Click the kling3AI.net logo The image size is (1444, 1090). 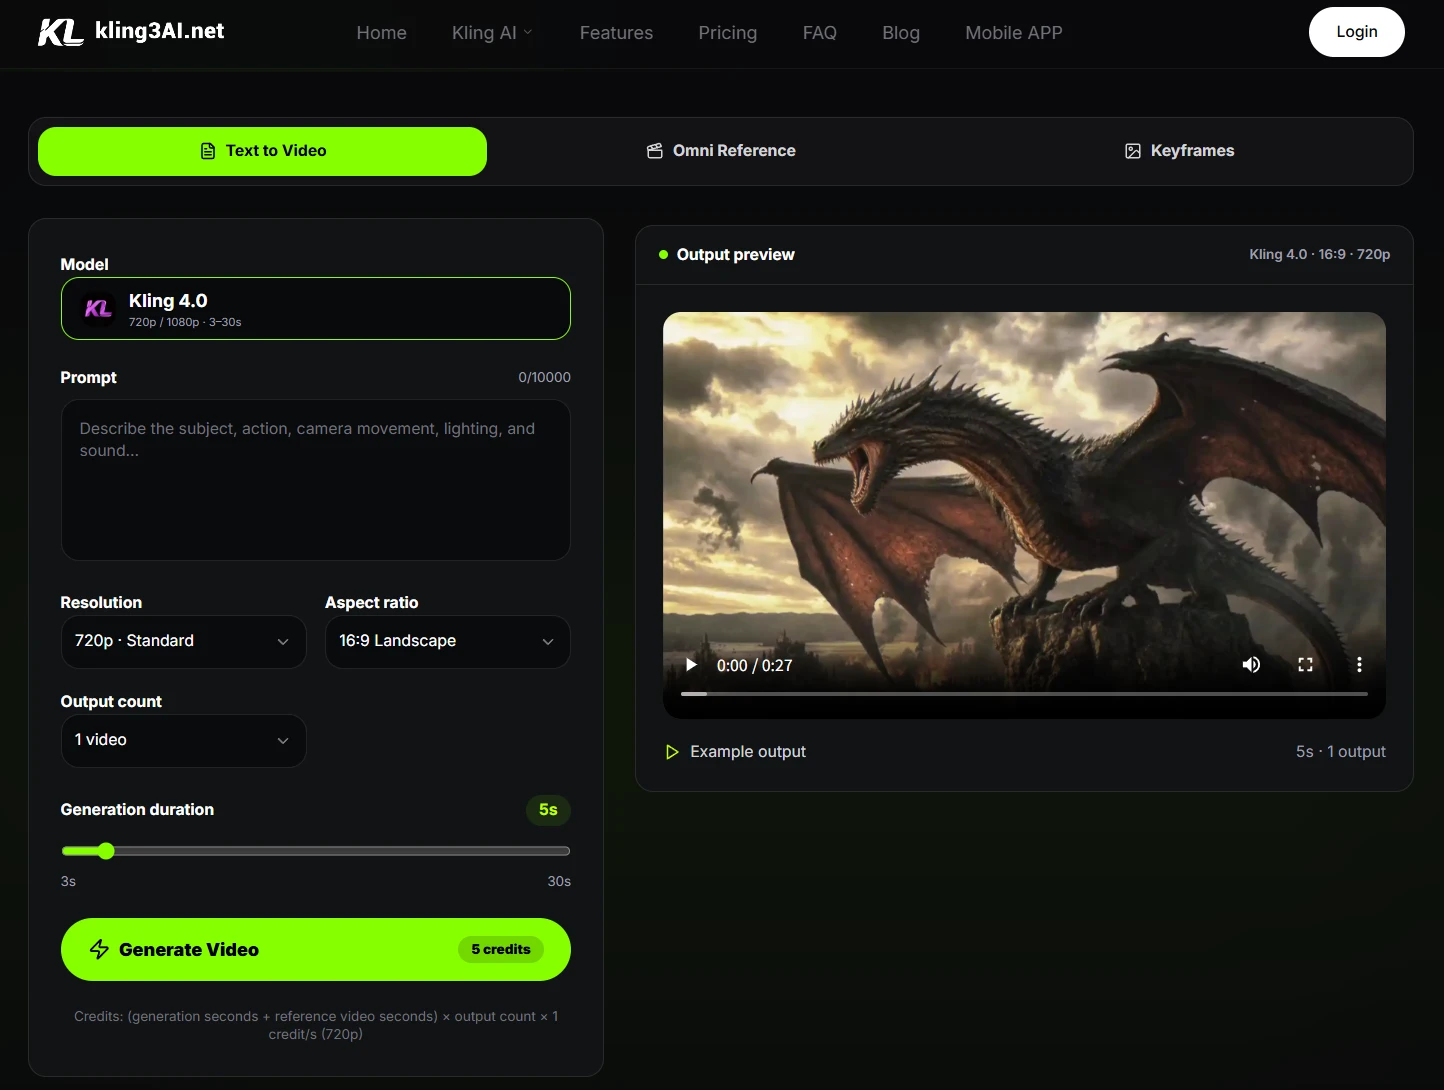click(131, 32)
